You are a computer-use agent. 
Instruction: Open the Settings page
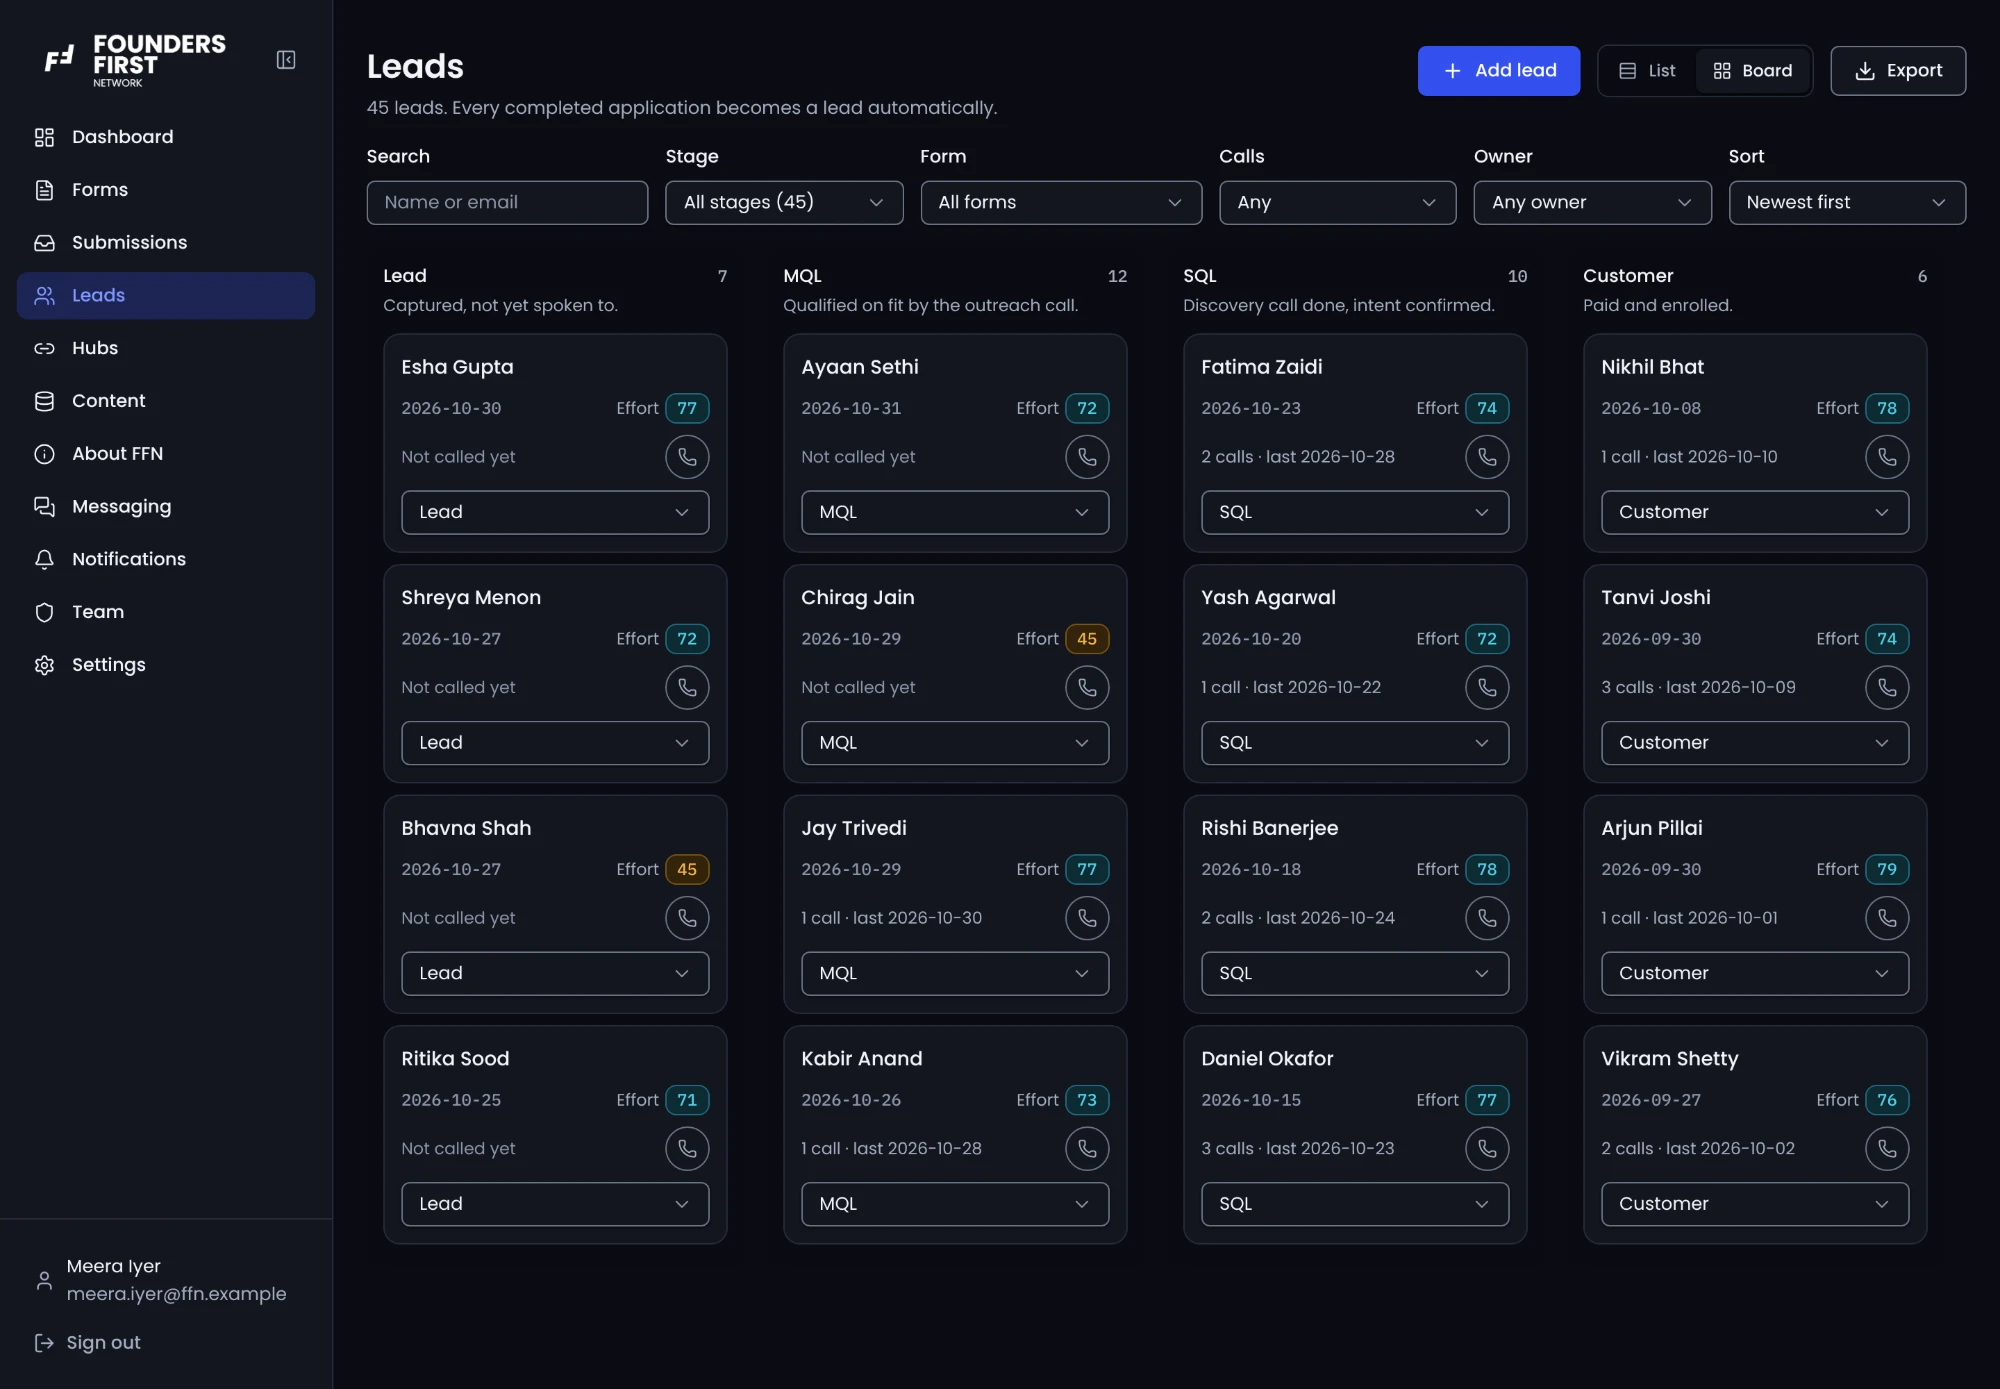pos(166,665)
